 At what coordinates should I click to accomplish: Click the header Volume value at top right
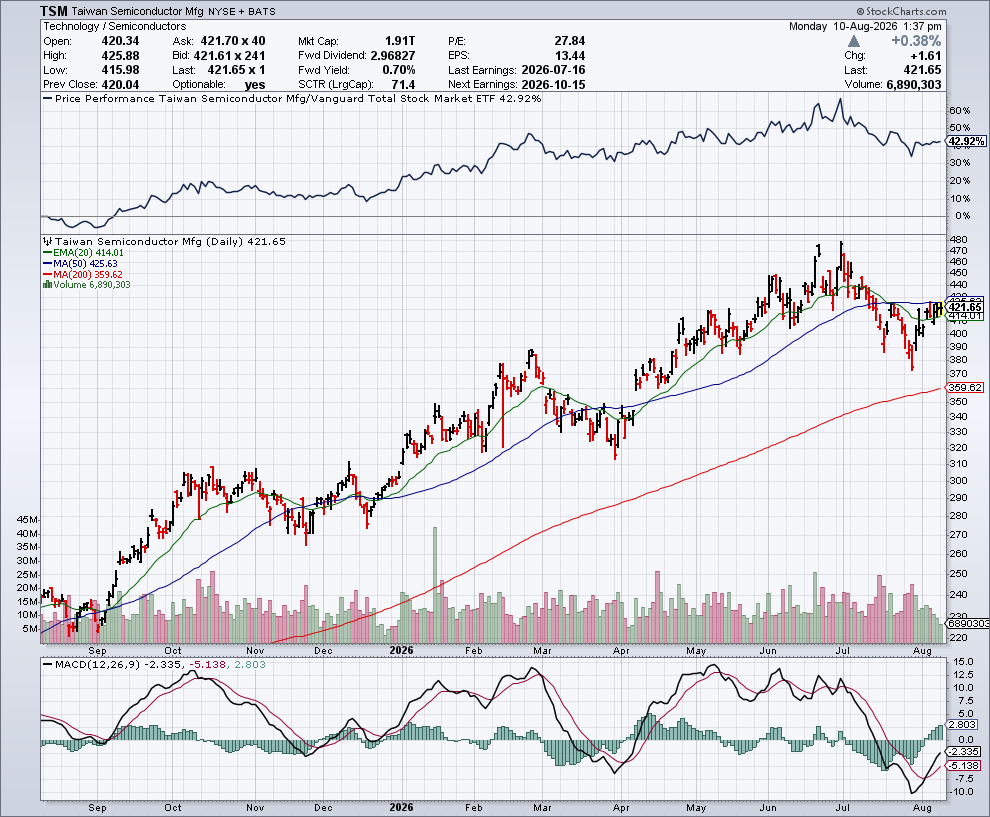pyautogui.click(x=914, y=85)
